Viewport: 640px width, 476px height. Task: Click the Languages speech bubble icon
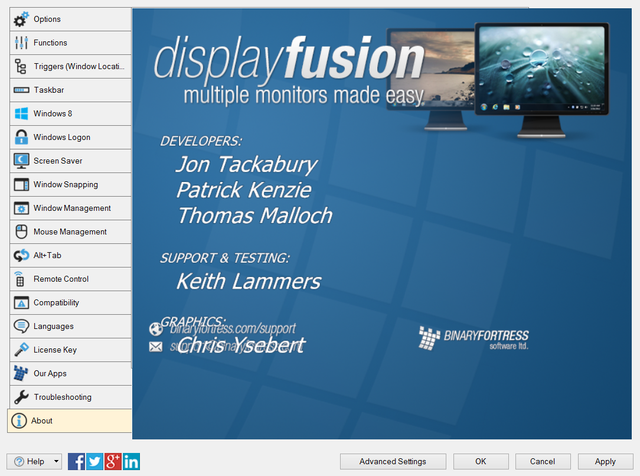[x=21, y=326]
